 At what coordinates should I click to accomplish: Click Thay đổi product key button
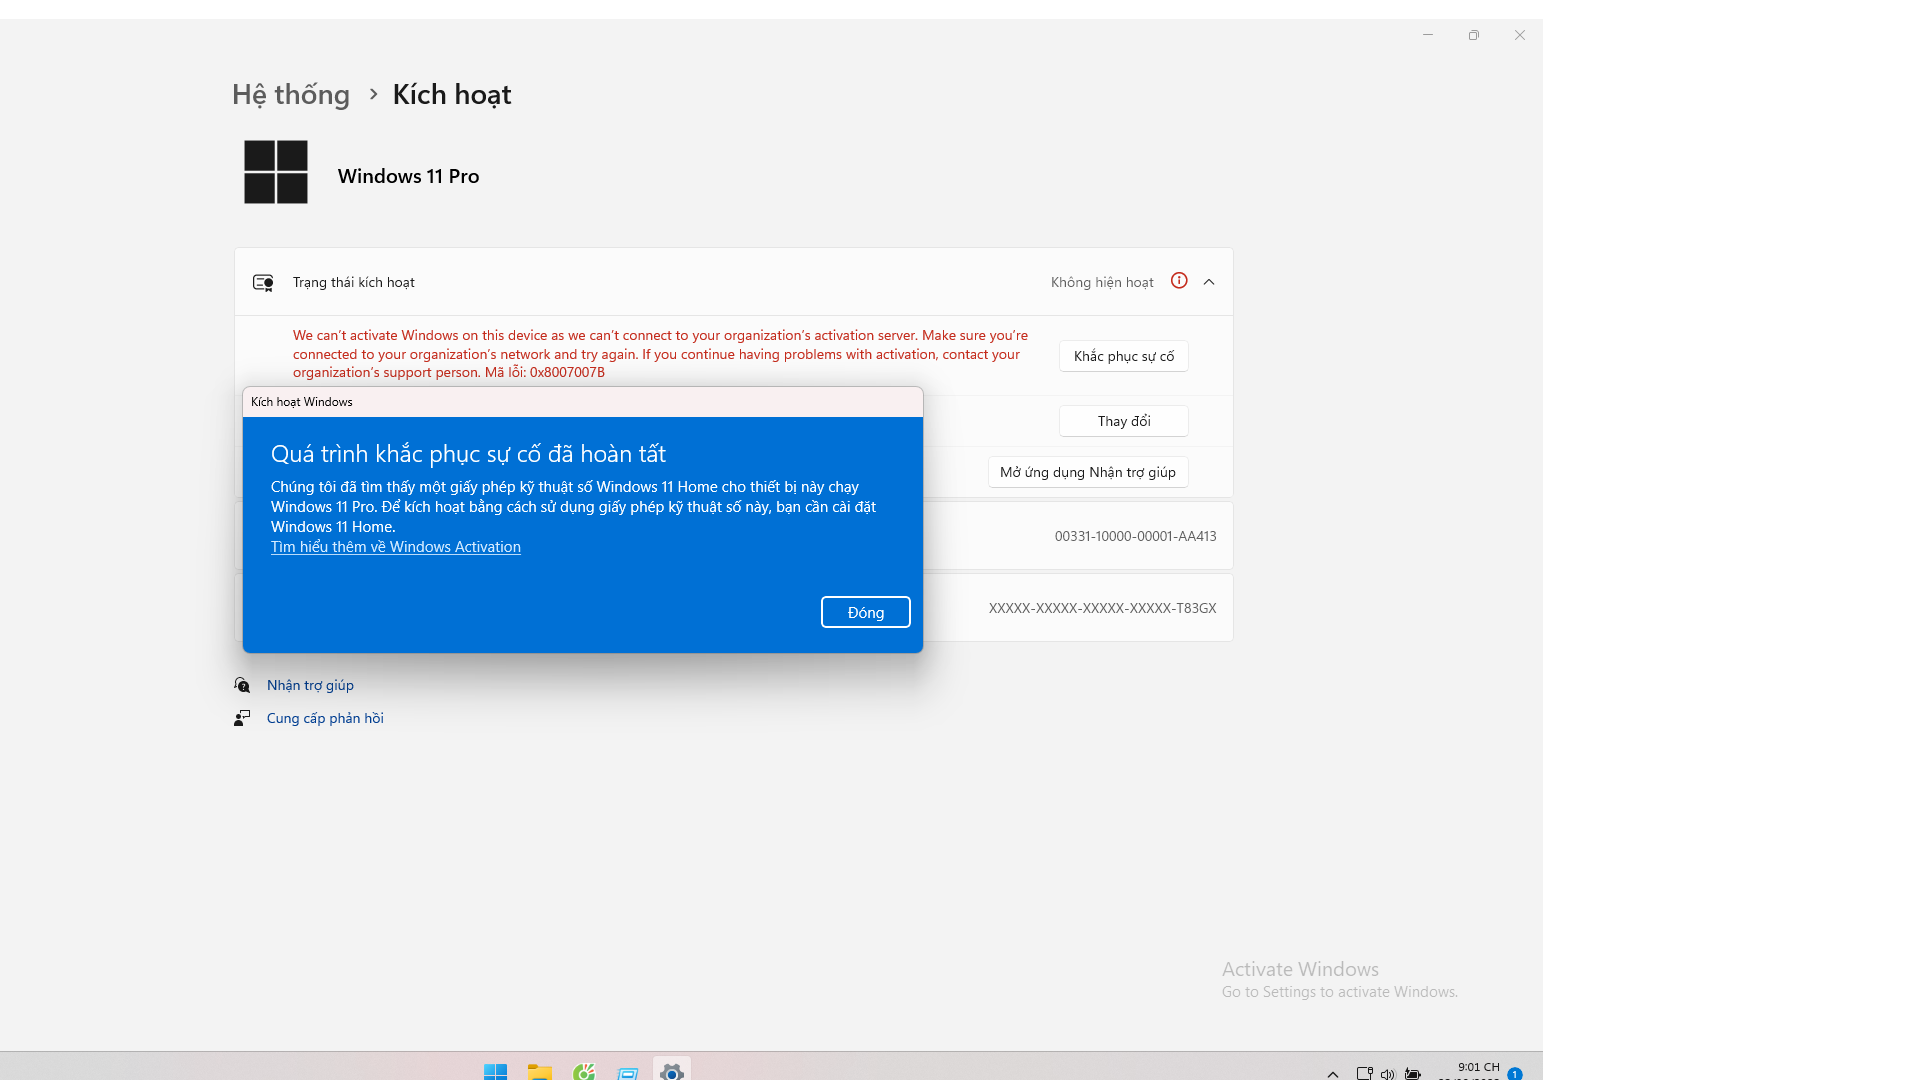(x=1123, y=421)
